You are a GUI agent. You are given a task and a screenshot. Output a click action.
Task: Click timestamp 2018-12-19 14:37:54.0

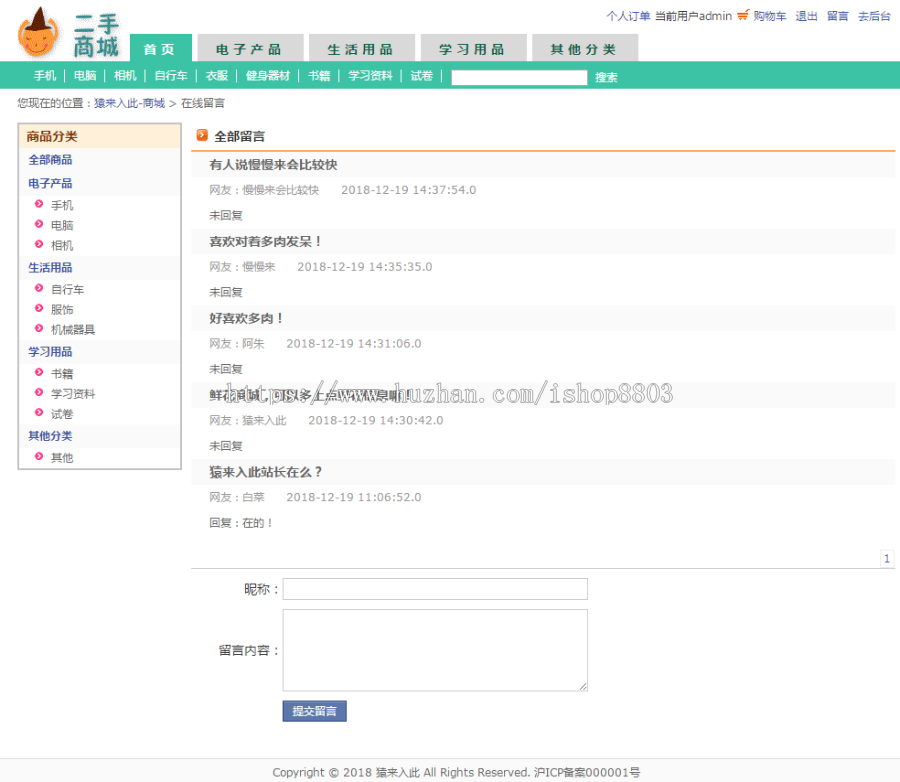pyautogui.click(x=409, y=190)
